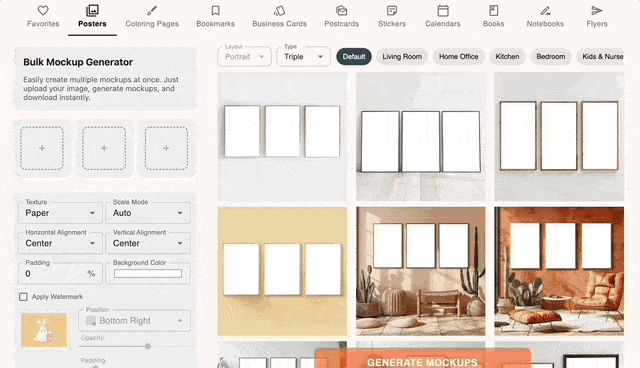Open the Postcards tab label
640x368 pixels.
(342, 24)
